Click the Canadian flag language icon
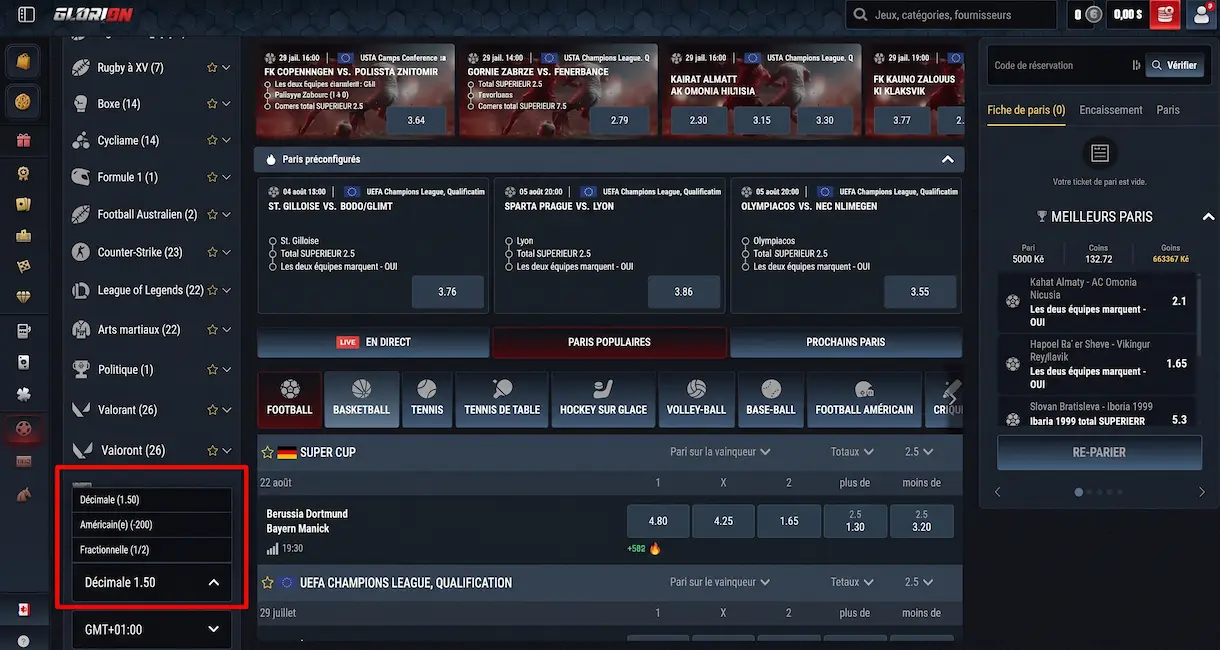 point(23,610)
